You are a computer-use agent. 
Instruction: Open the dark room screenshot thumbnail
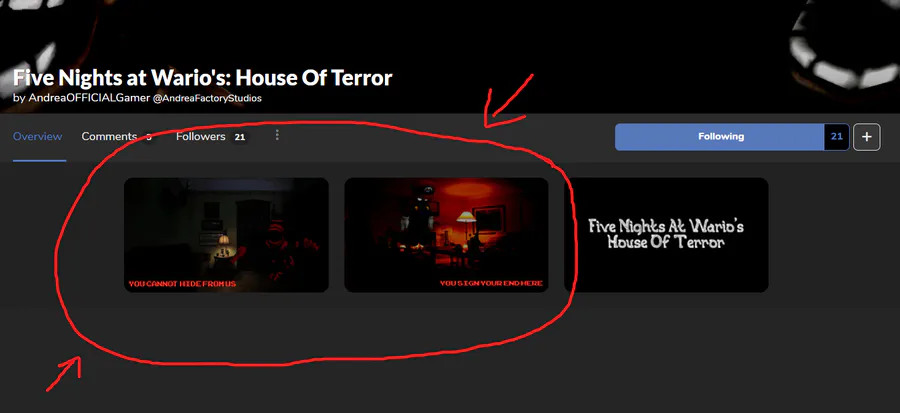click(226, 235)
